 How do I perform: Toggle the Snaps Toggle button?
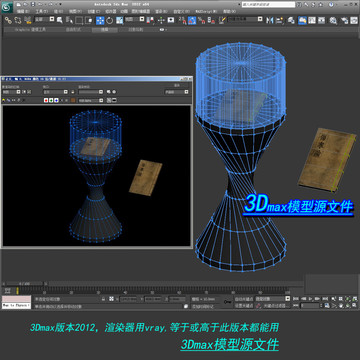182,20
